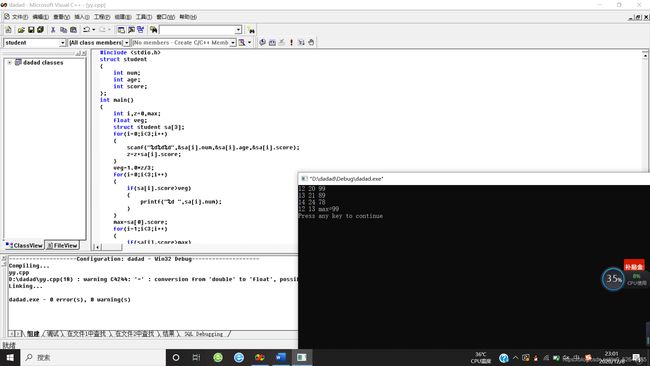650x366 pixels.
Task: Click the Windows Start button
Action: click(x=10, y=357)
